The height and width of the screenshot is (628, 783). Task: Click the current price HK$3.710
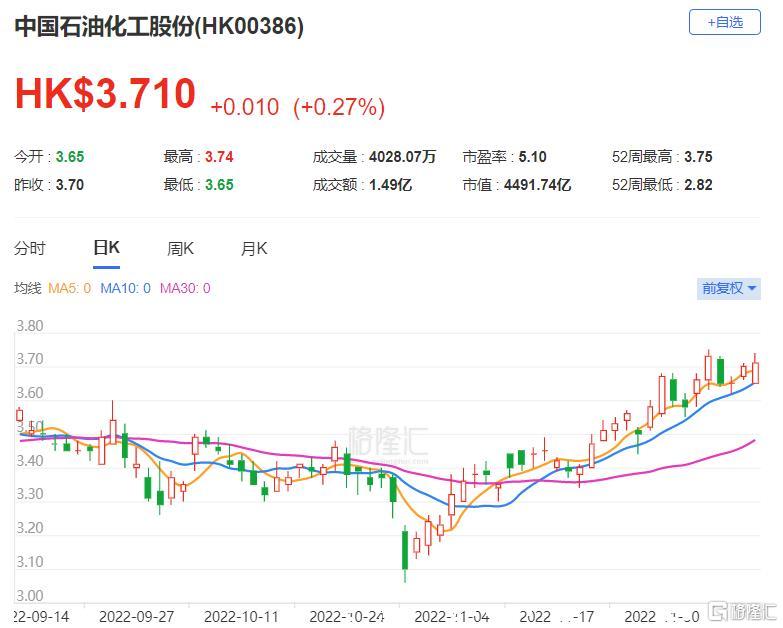(105, 93)
